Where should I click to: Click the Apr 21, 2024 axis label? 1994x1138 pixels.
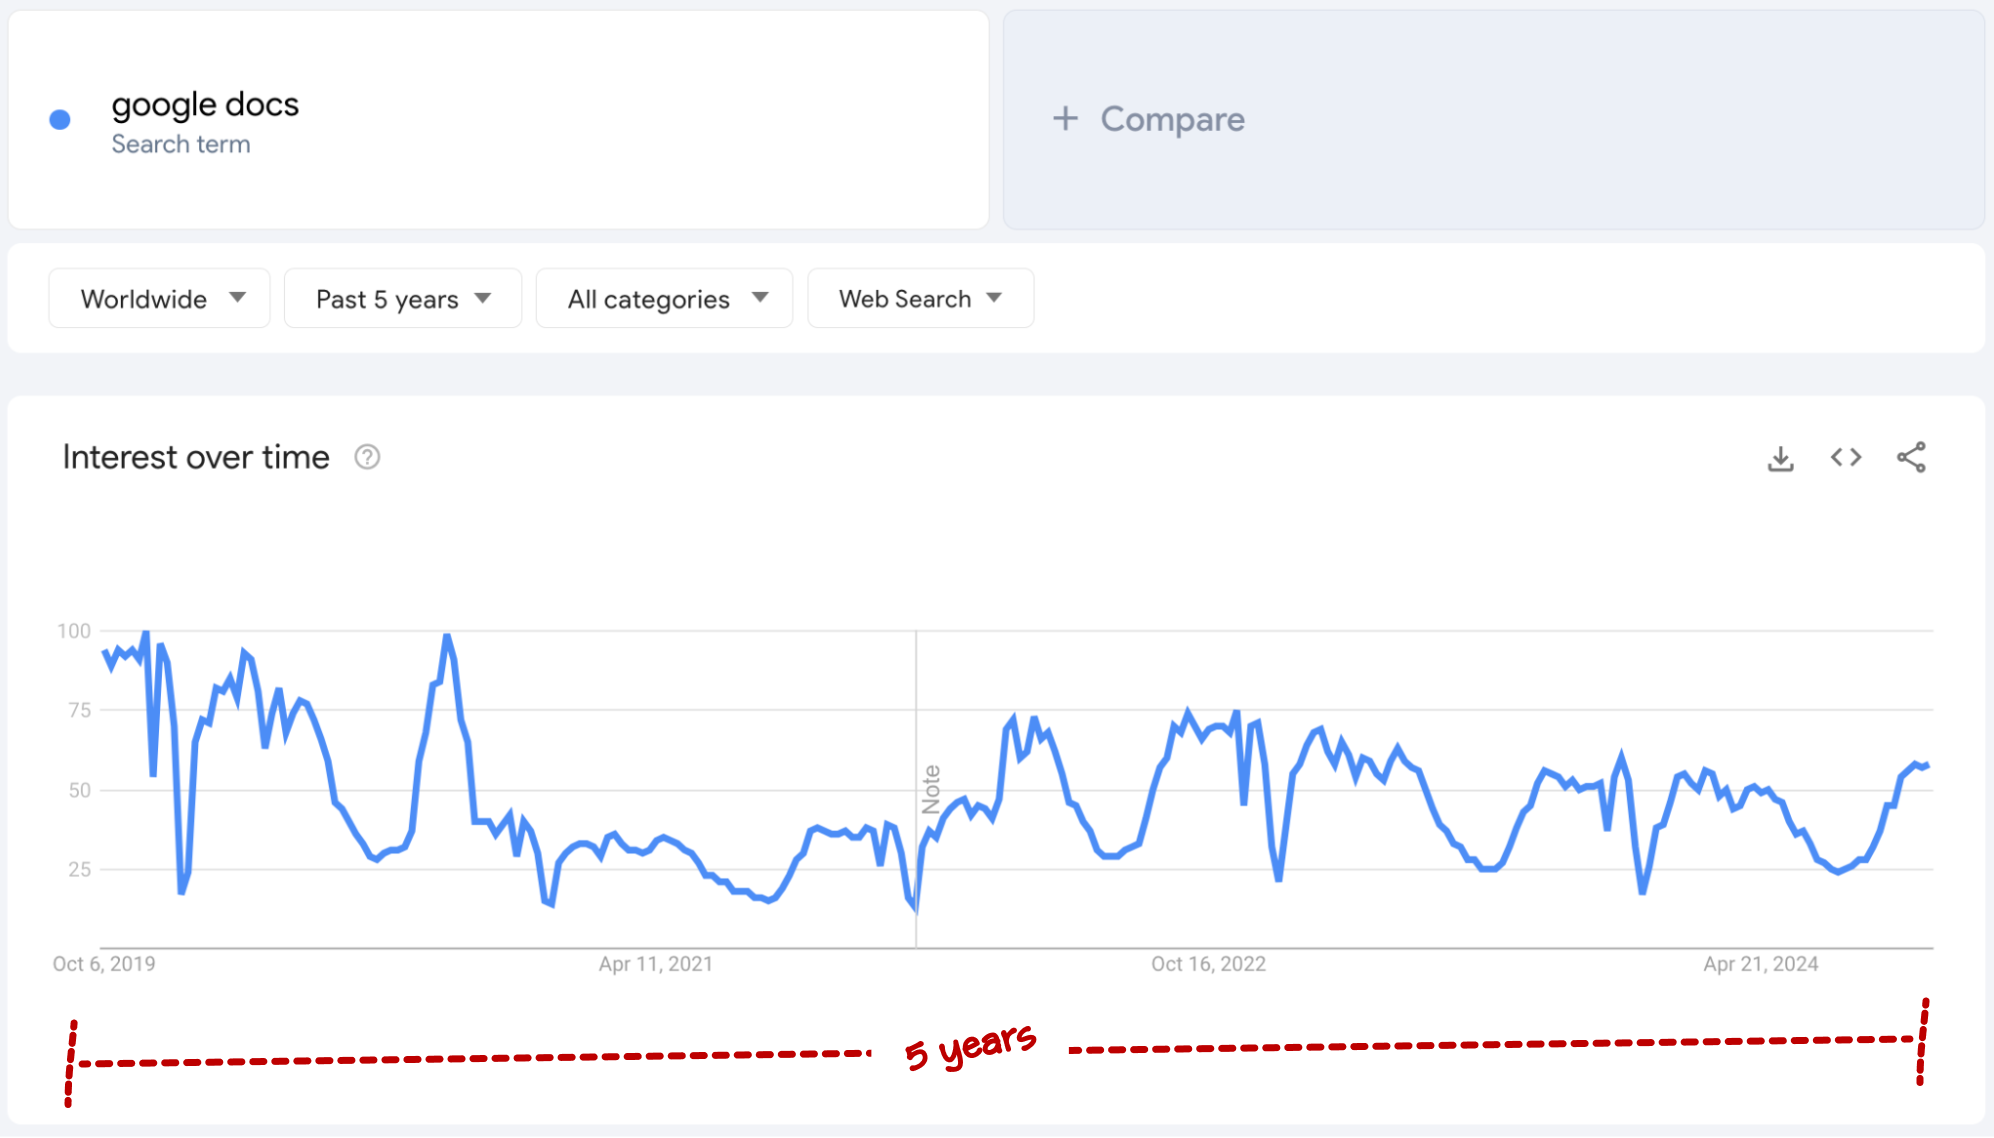point(1761,964)
